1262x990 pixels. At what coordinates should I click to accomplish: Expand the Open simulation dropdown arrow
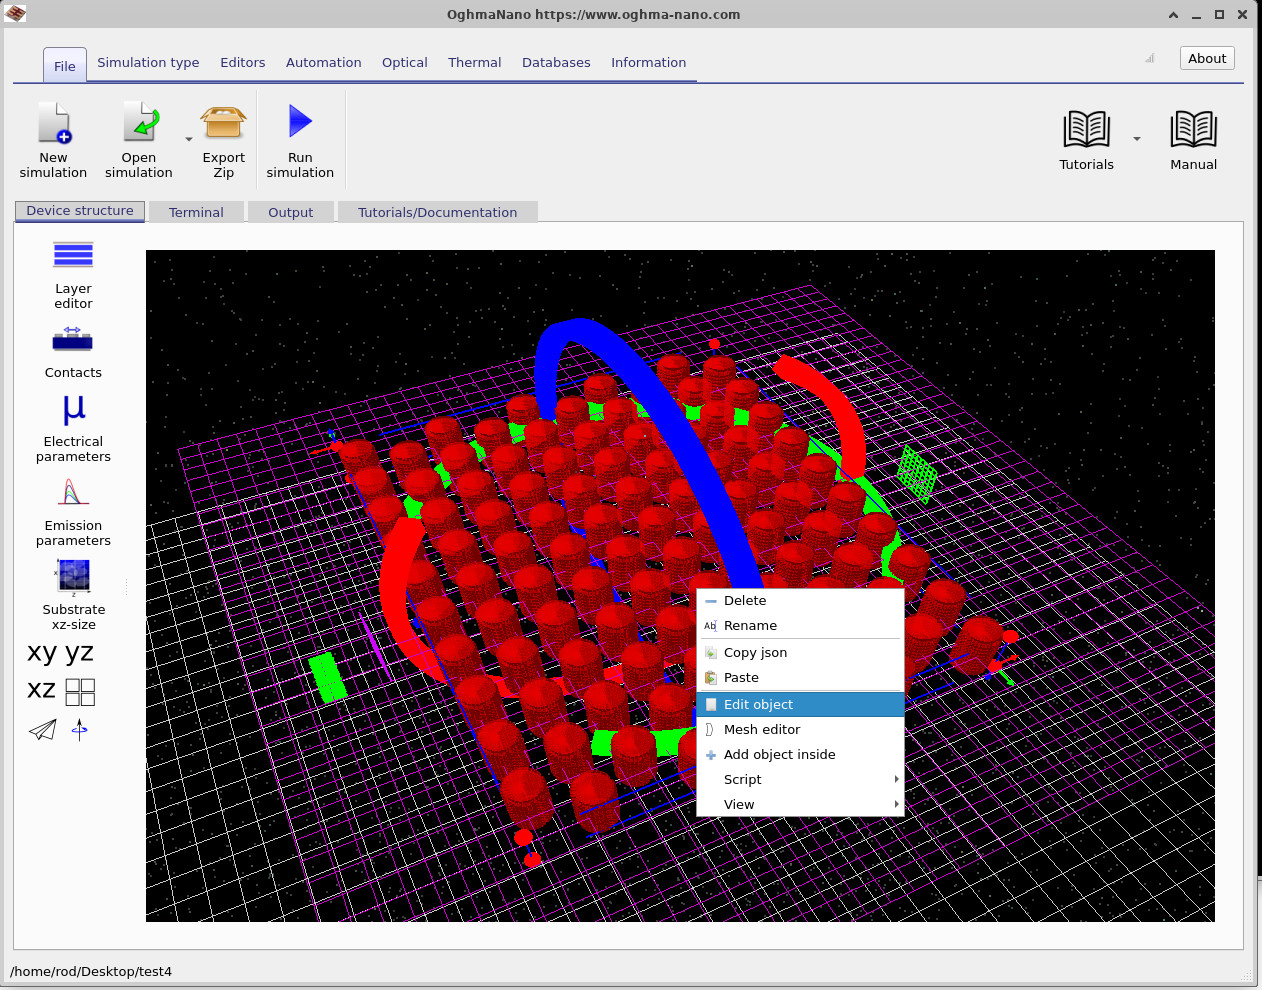(189, 140)
